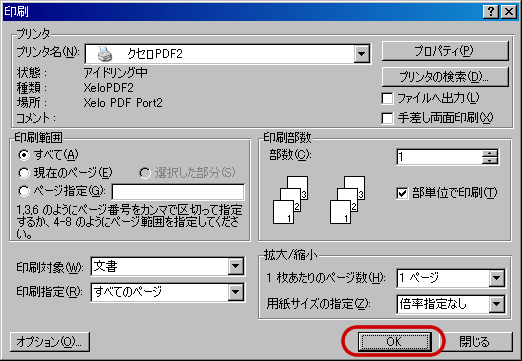Click the printer icon beside クセロPDF2
Viewport: 522px width, 361px height.
105,54
